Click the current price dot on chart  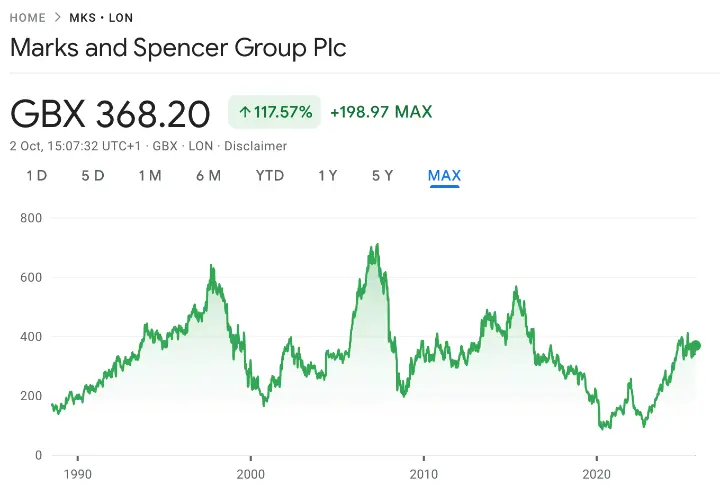(696, 346)
